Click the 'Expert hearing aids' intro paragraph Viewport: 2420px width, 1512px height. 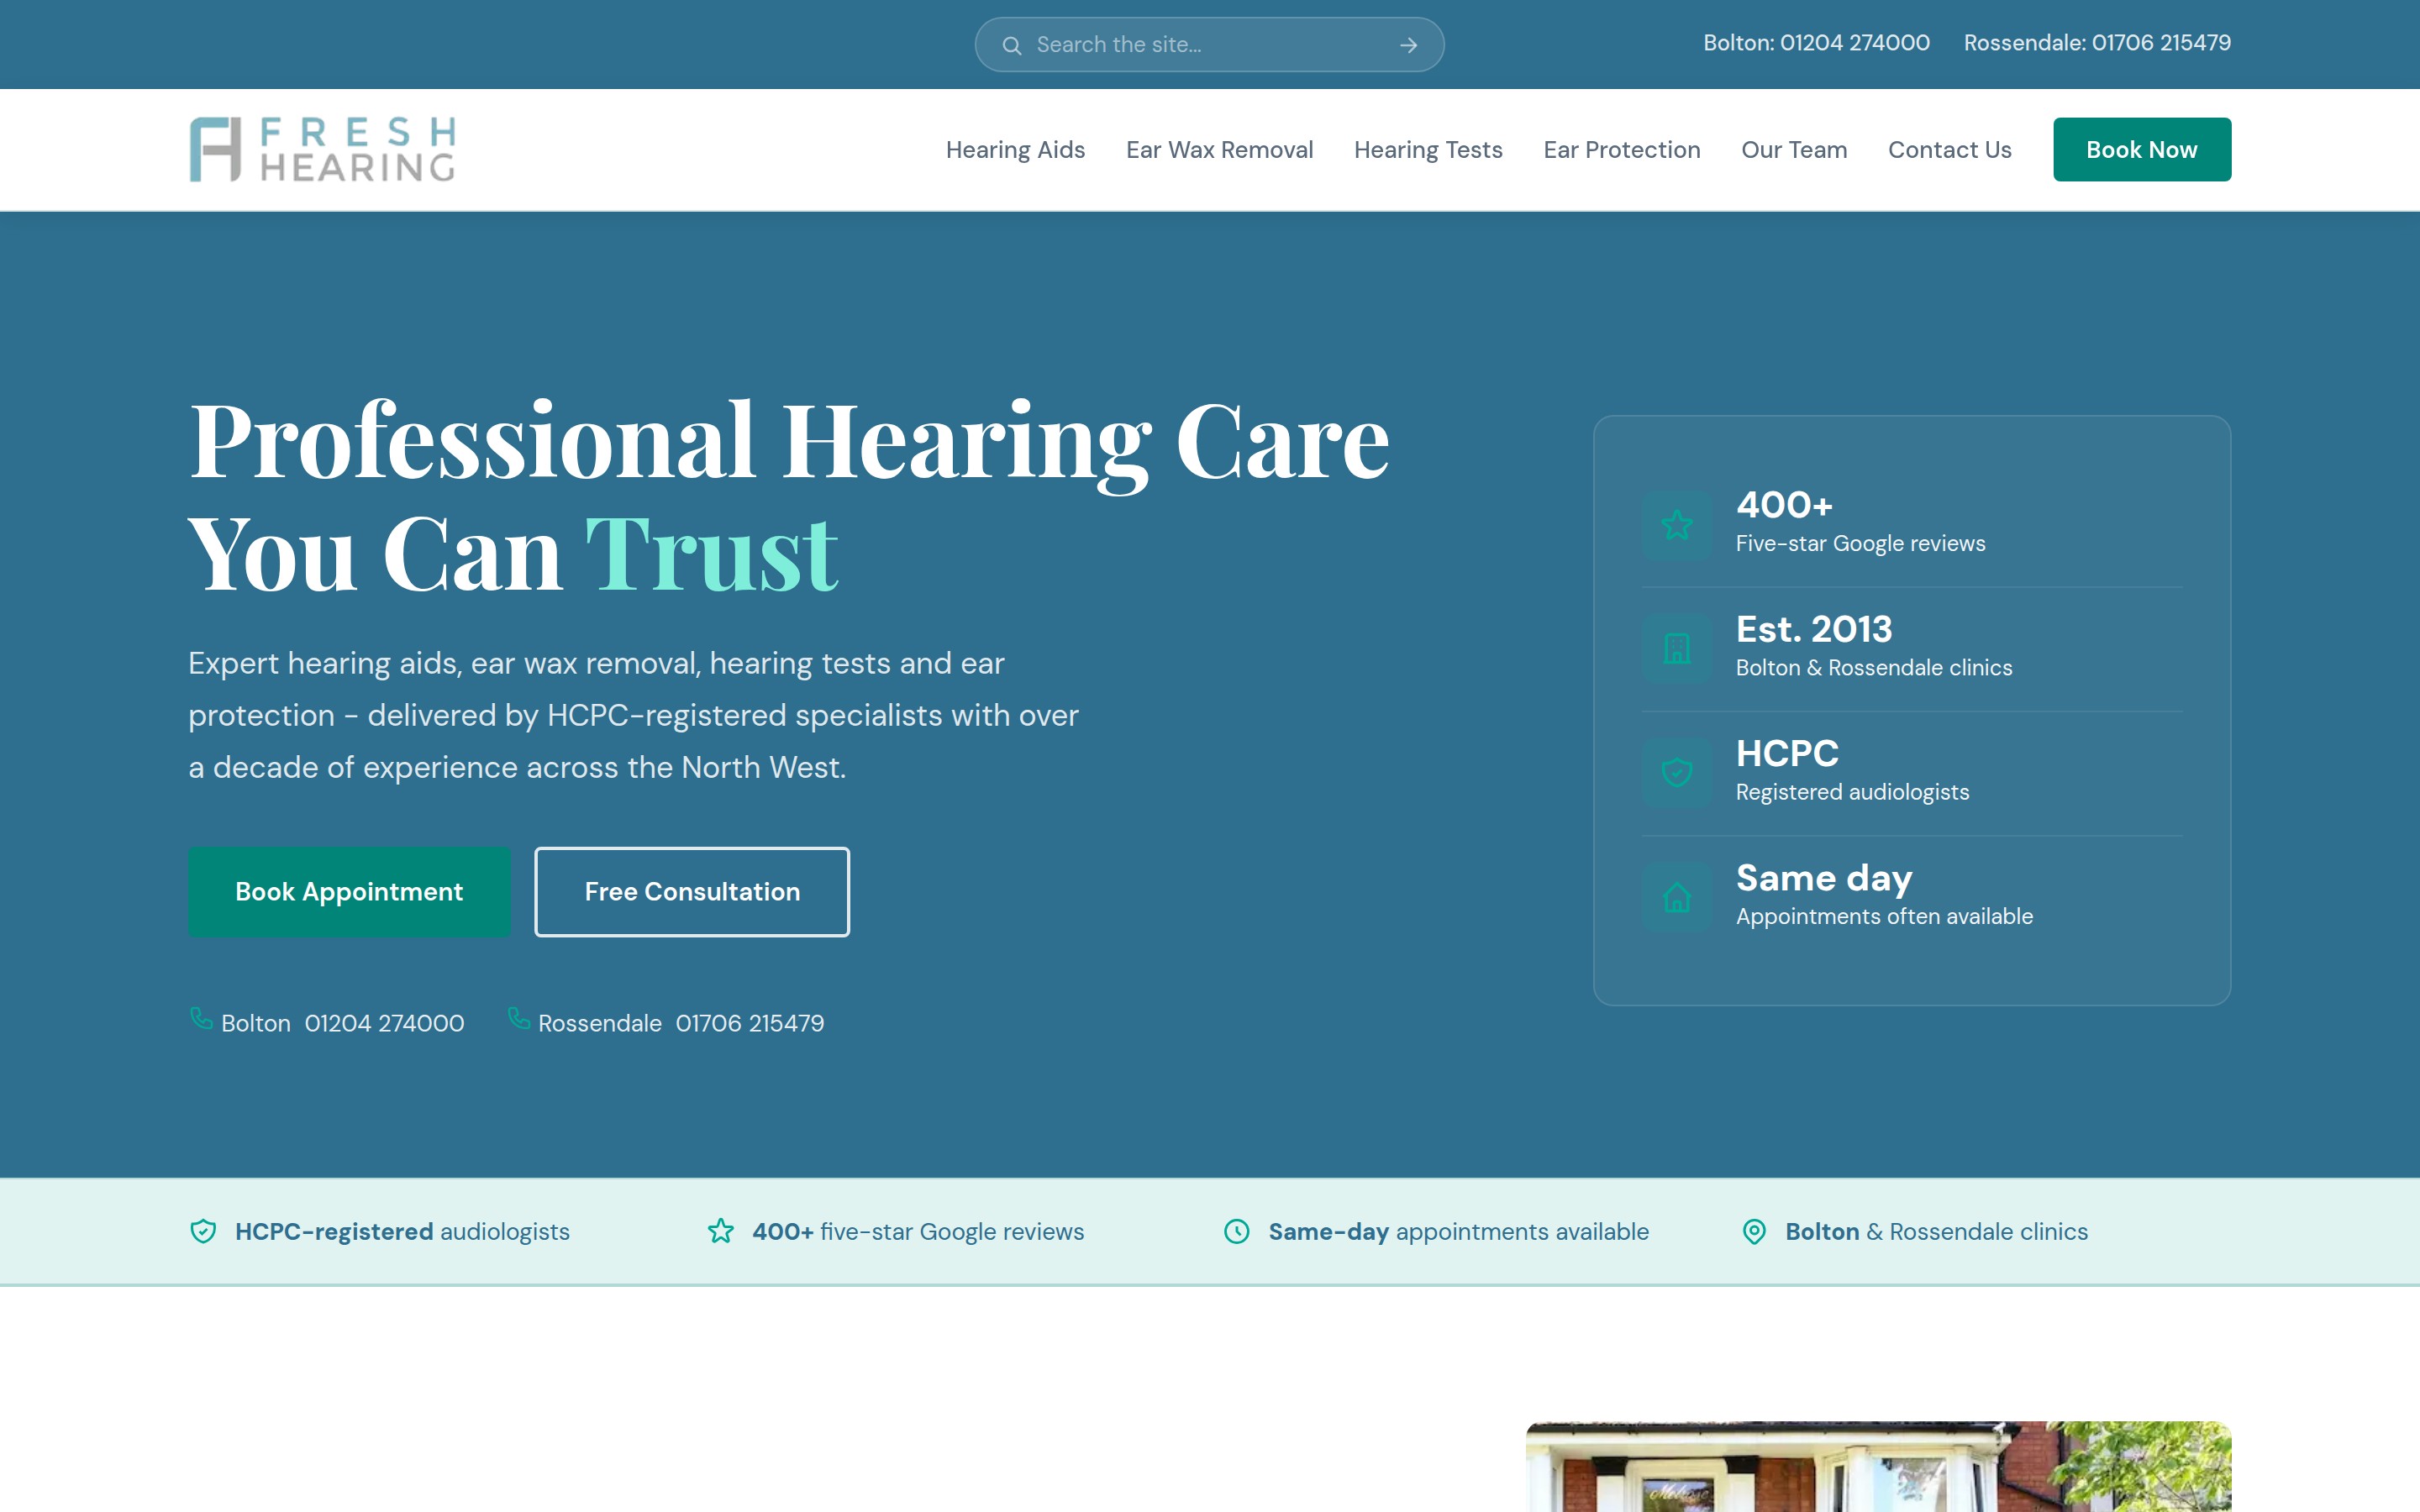pos(633,715)
